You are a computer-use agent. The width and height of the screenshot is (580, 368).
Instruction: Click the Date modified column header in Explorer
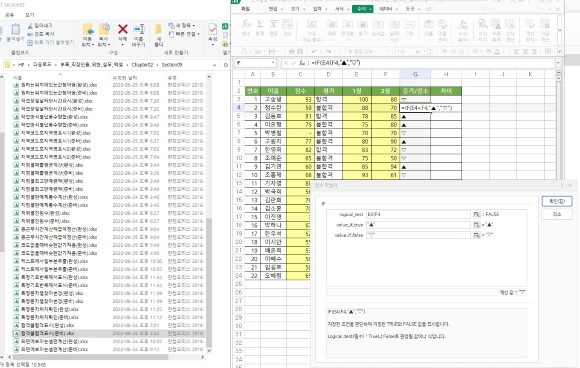[x=125, y=78]
